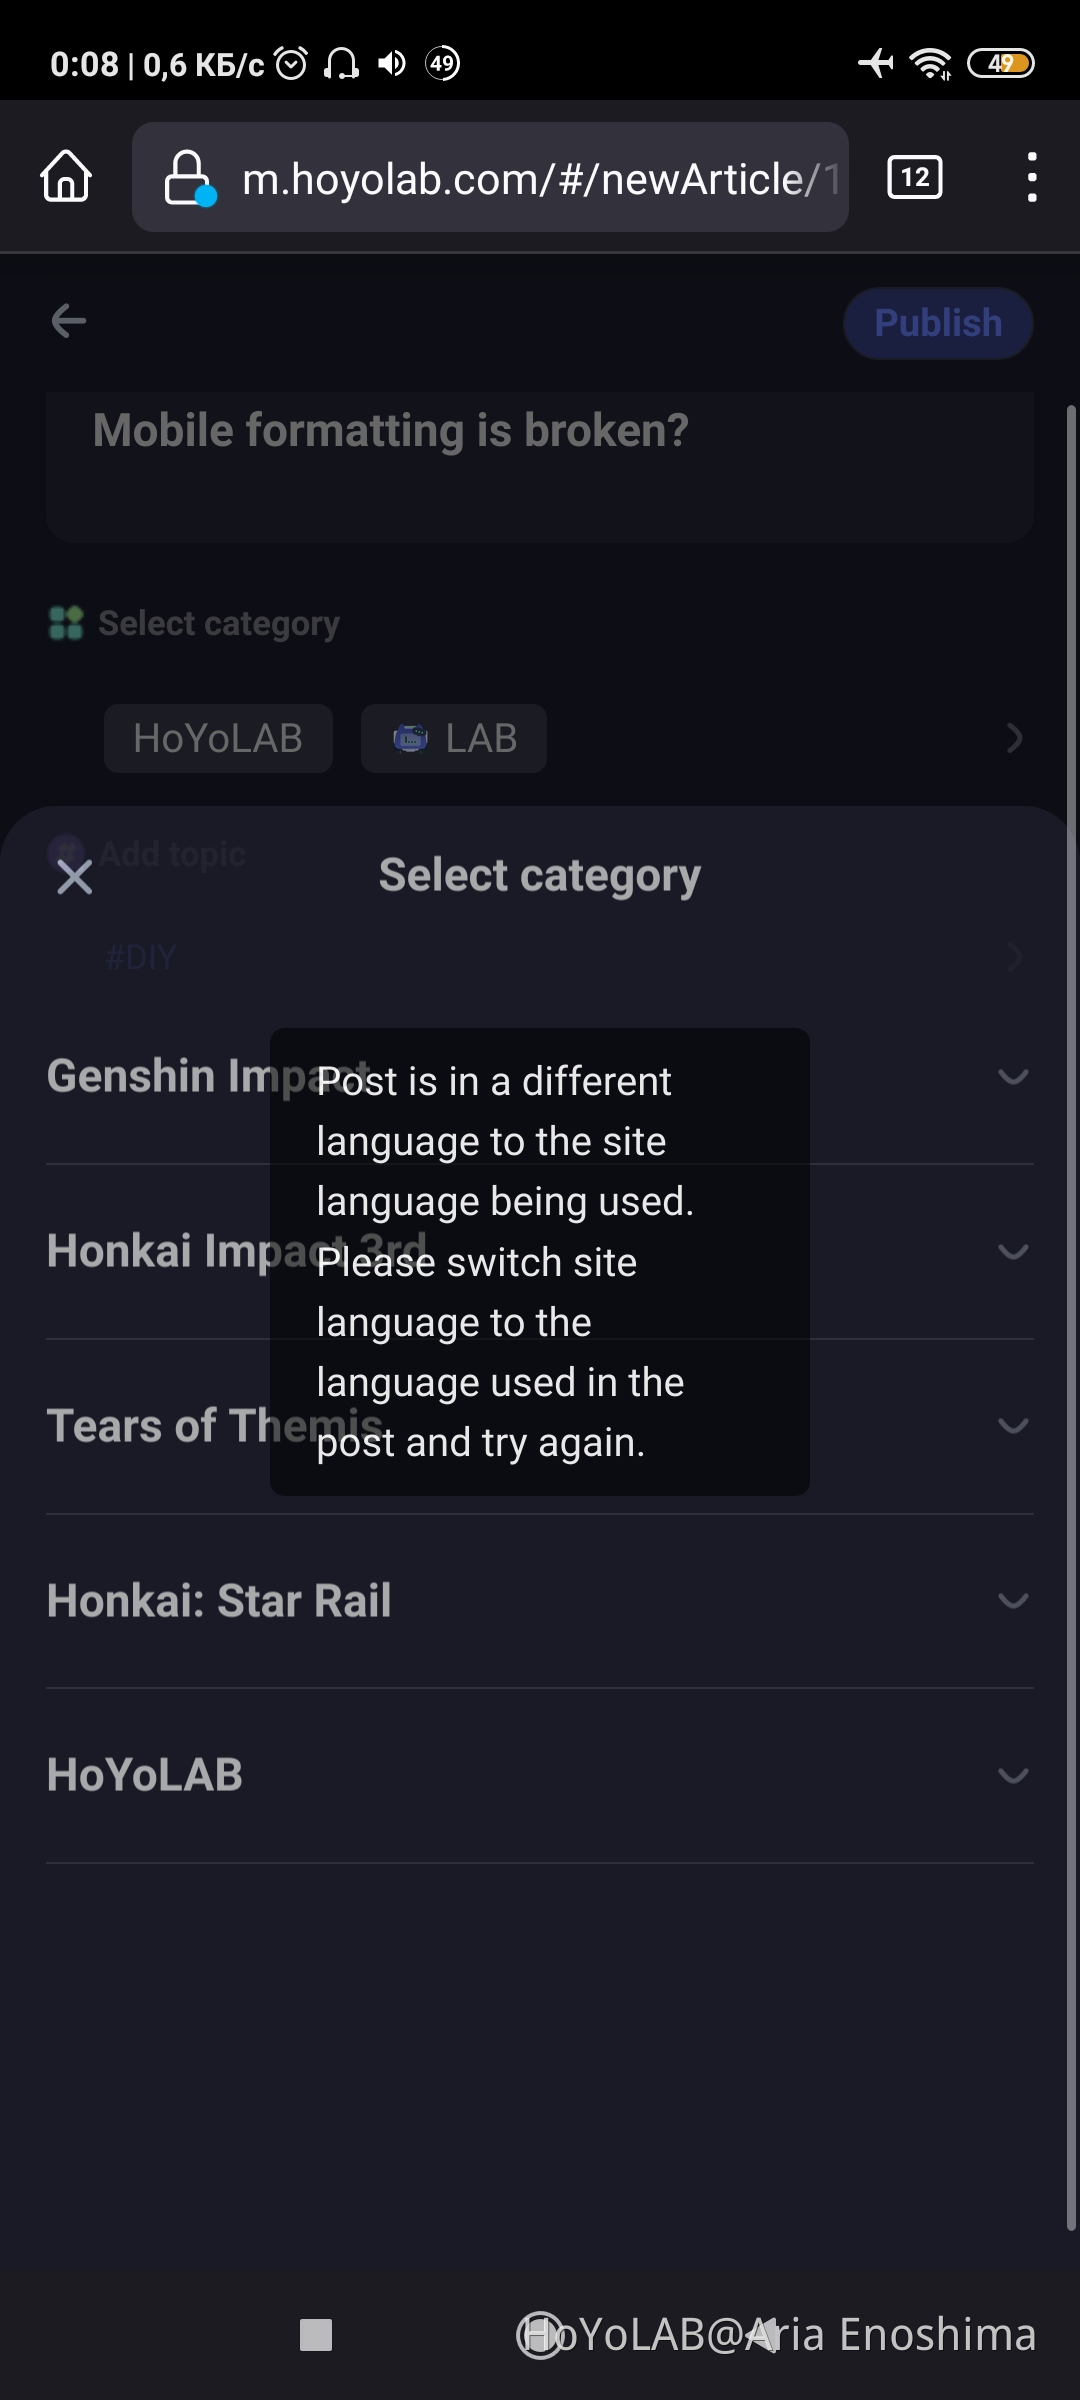The height and width of the screenshot is (2400, 1080).
Task: Expand the Honkai: Star Rail category
Action: point(1012,1601)
